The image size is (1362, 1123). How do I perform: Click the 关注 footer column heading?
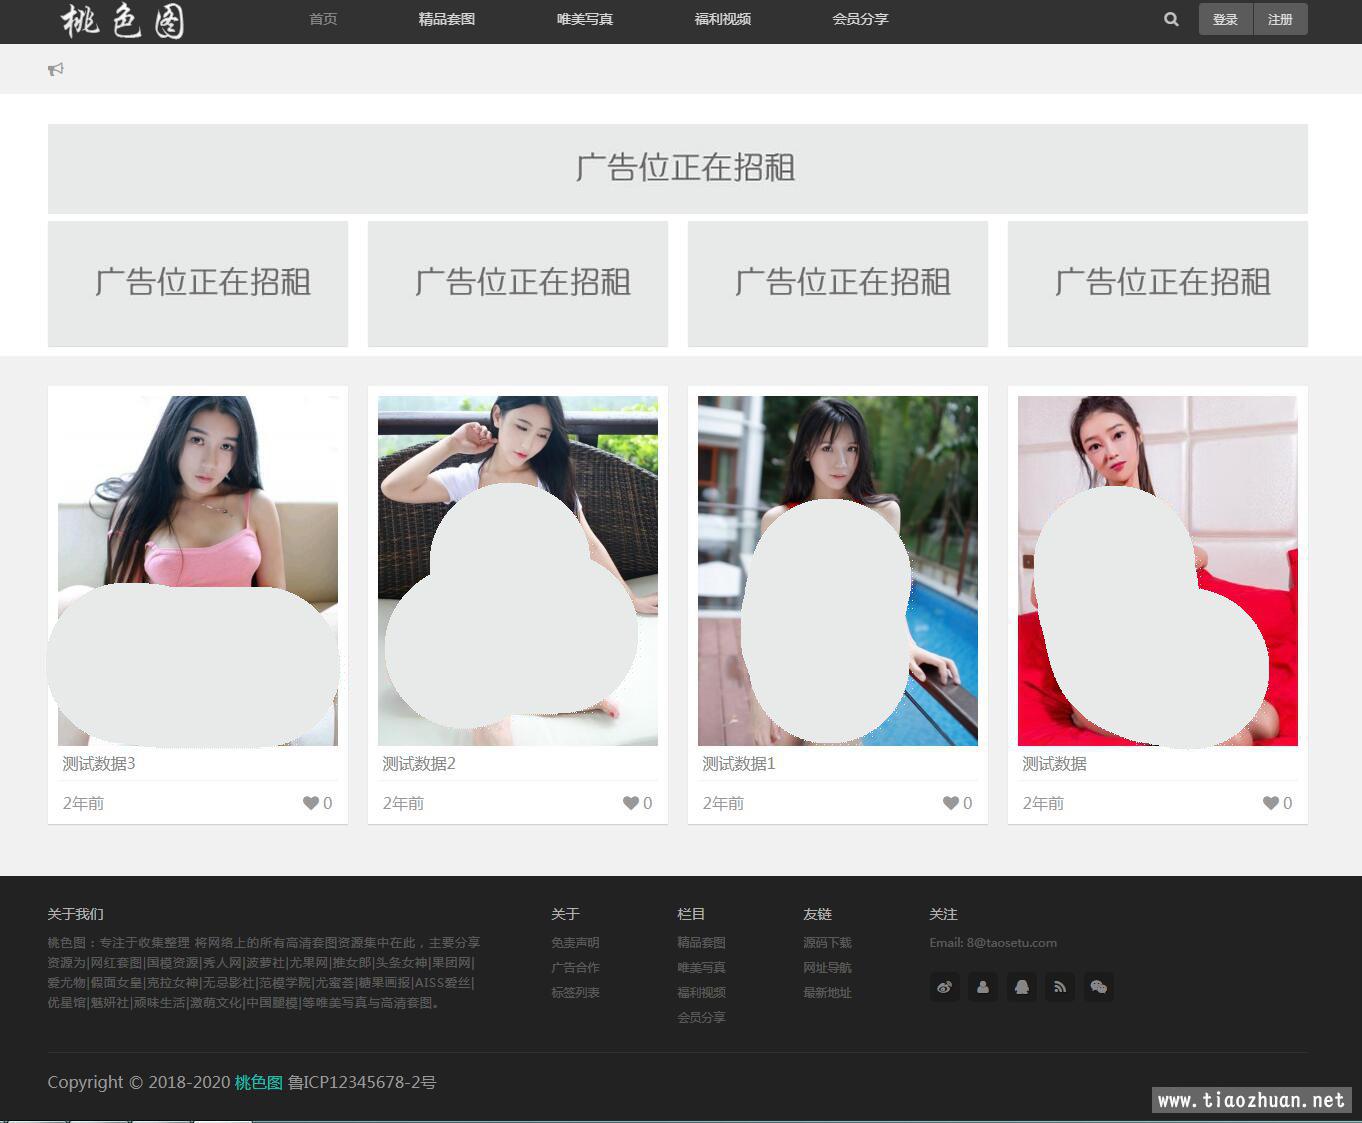(x=943, y=914)
